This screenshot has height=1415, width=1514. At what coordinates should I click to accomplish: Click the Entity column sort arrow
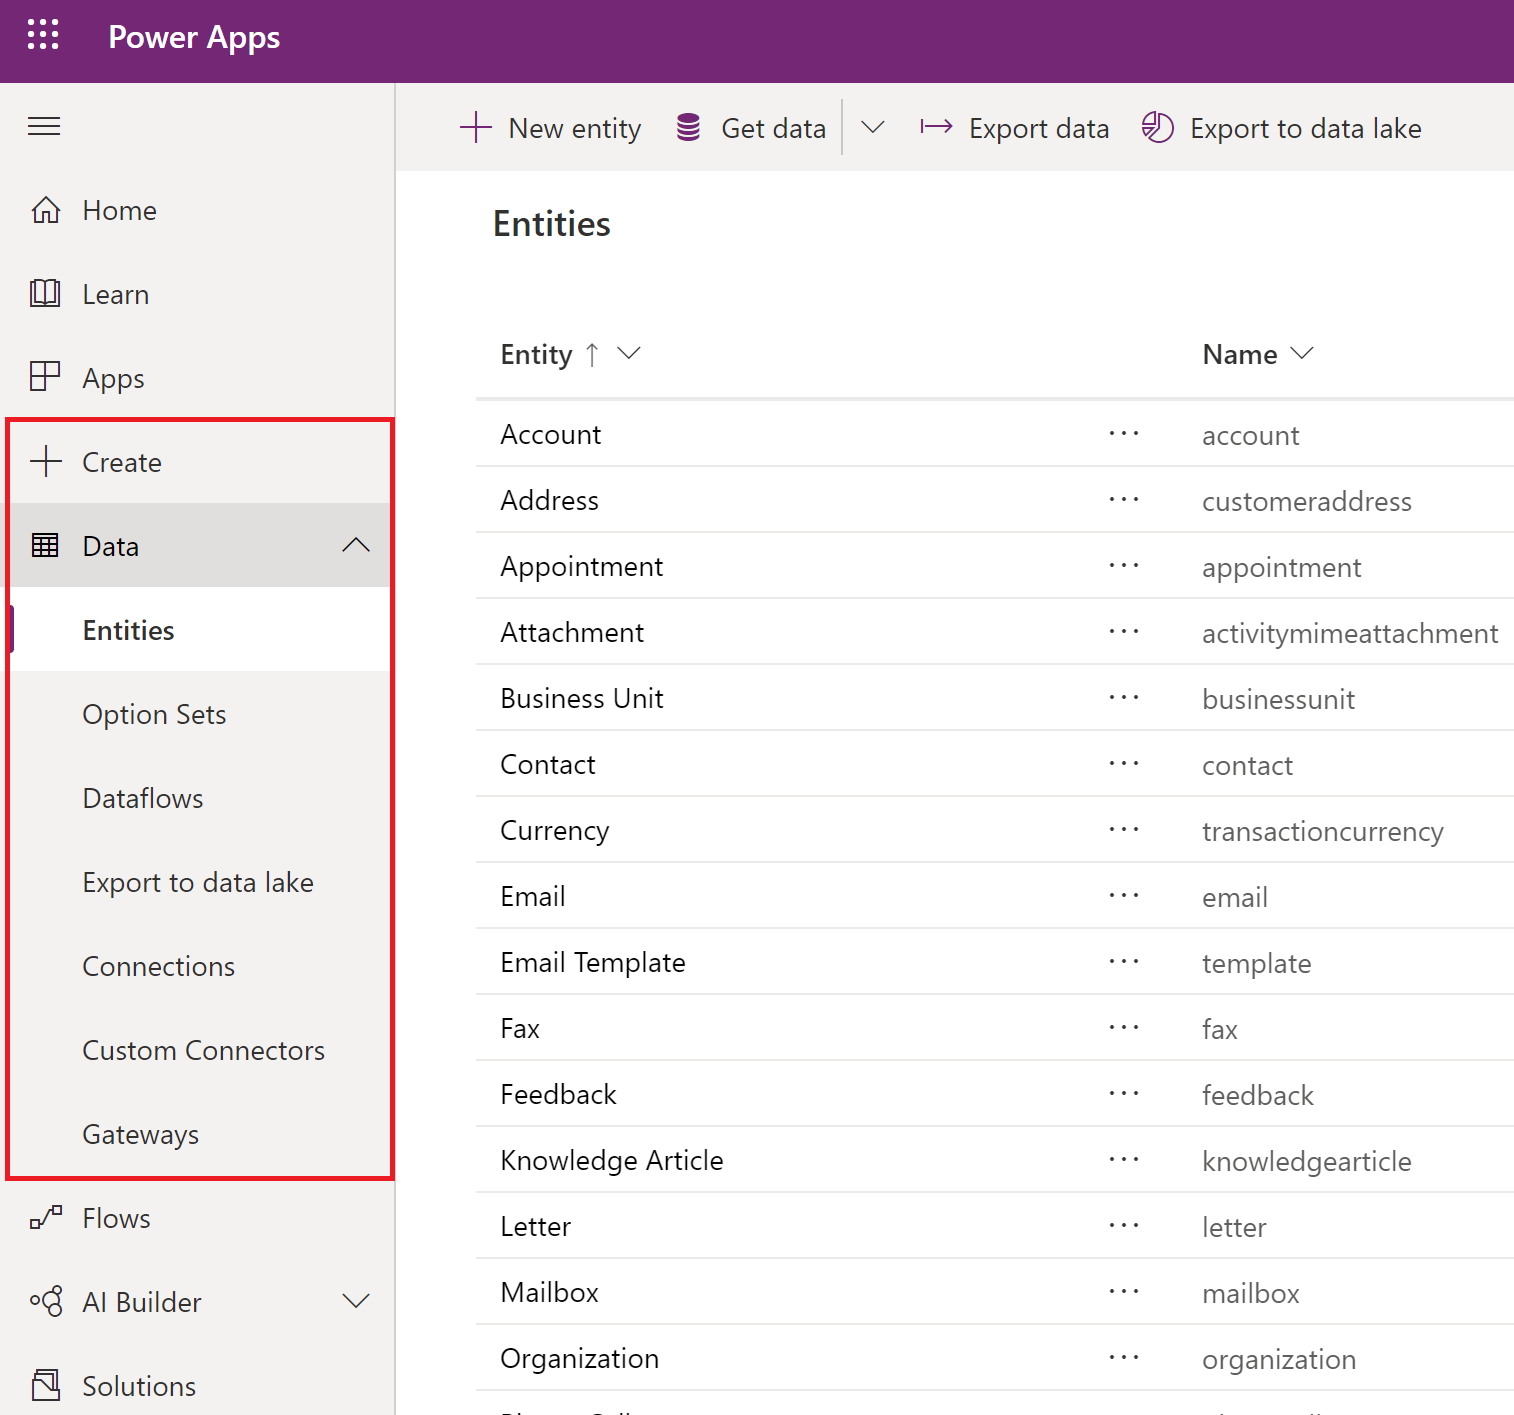tap(592, 354)
